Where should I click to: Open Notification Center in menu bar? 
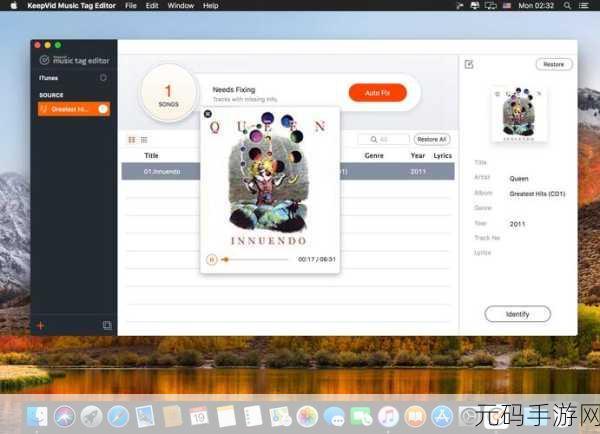[x=584, y=5]
